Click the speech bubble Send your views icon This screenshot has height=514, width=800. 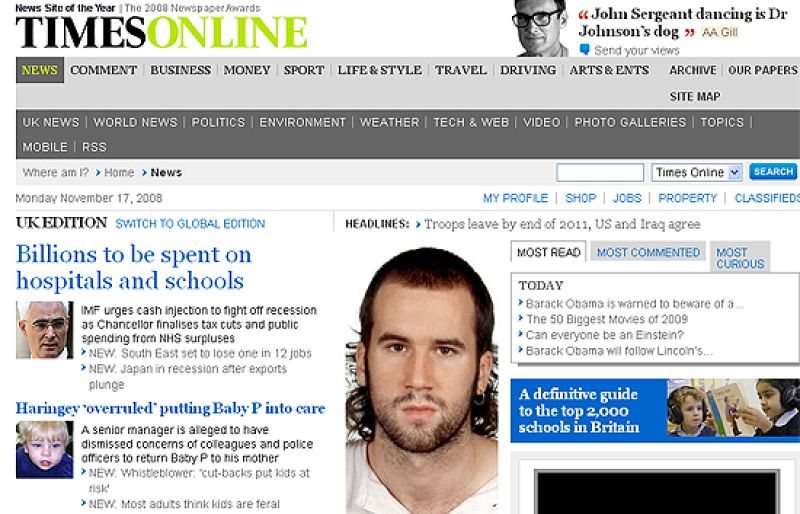pyautogui.click(x=585, y=50)
